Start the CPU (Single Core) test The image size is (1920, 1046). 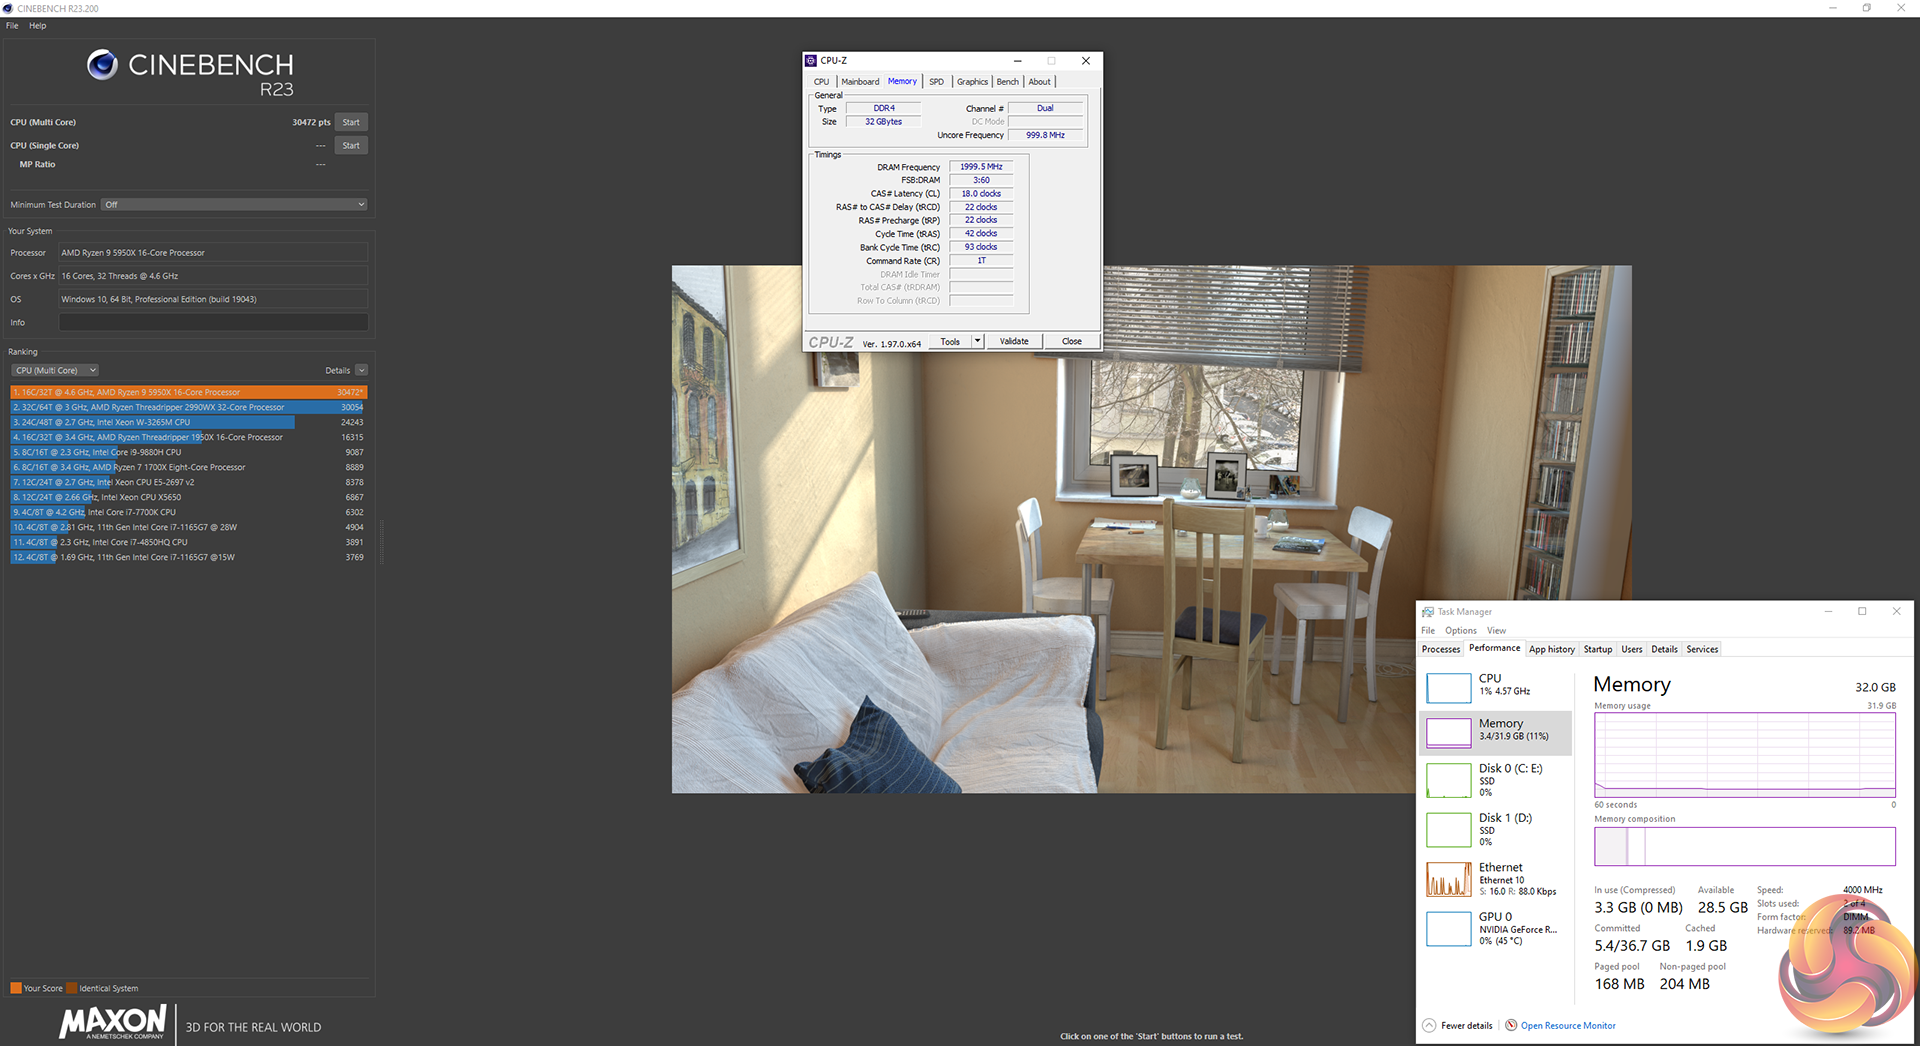click(351, 145)
